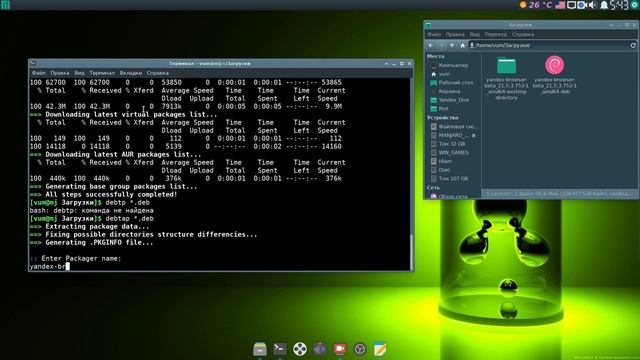Click the screen recorder camera tray icon
The image size is (640, 360).
[x=582, y=5]
